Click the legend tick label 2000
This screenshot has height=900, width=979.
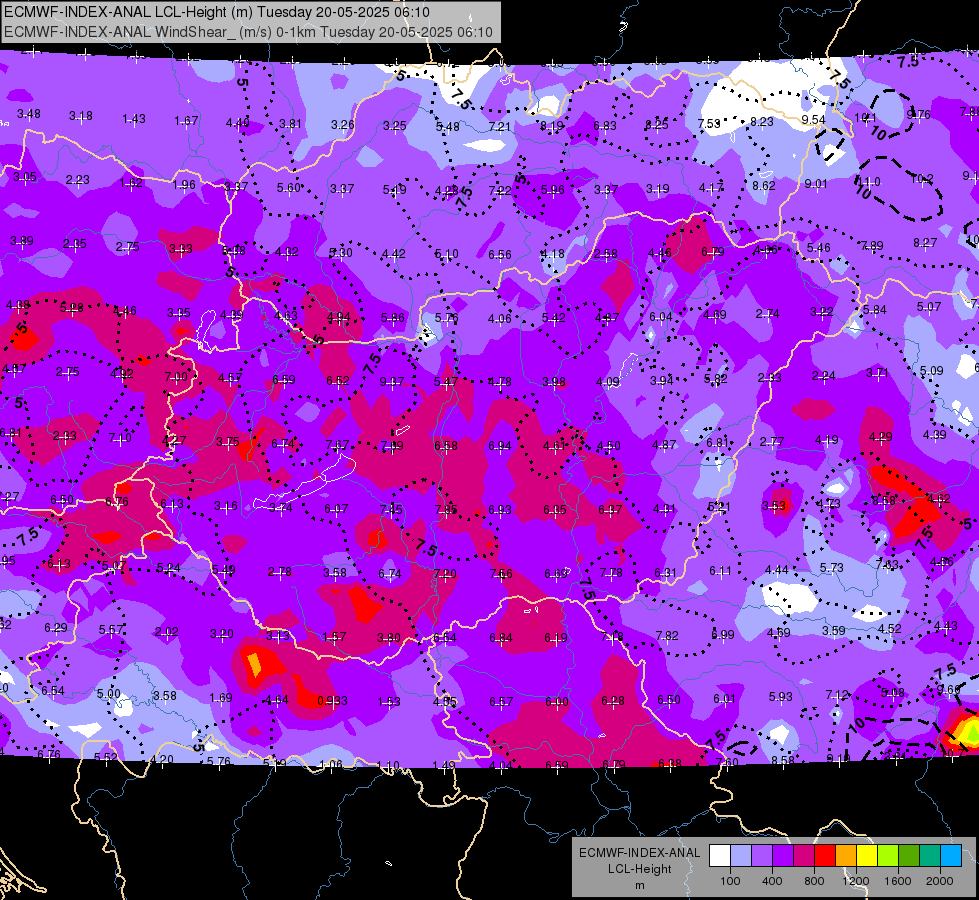pyautogui.click(x=940, y=881)
